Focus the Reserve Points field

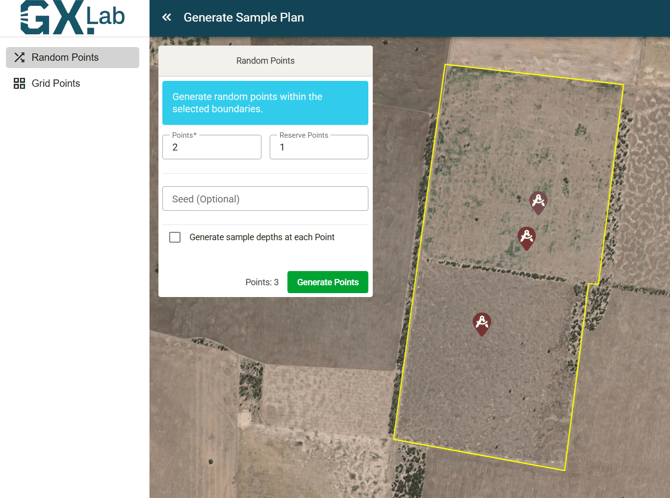tap(318, 148)
